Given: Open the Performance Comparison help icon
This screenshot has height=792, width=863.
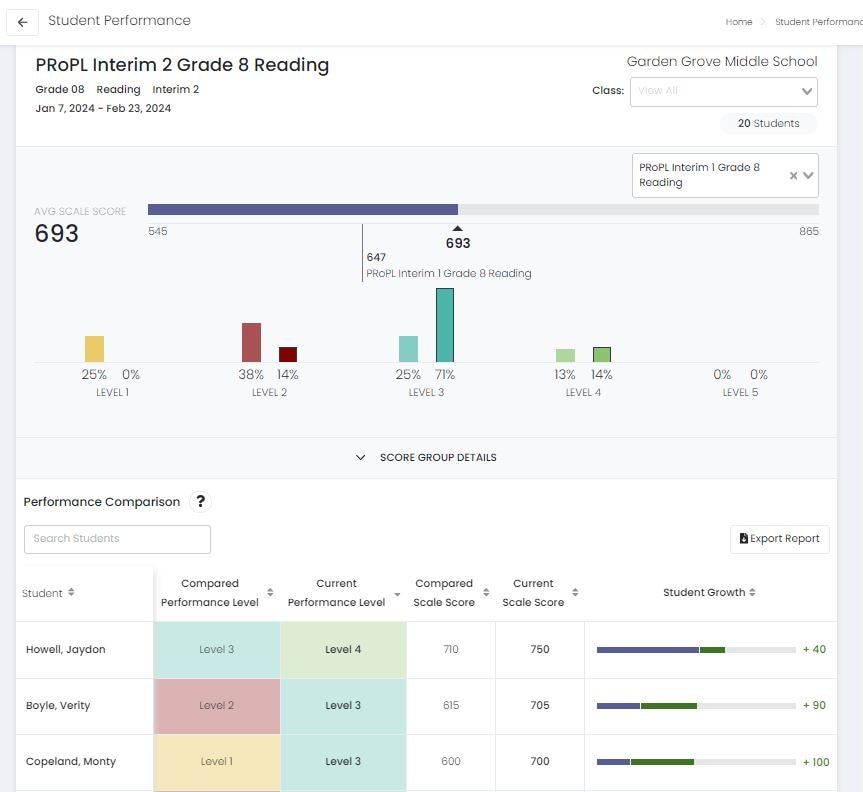Looking at the screenshot, I should coord(200,502).
